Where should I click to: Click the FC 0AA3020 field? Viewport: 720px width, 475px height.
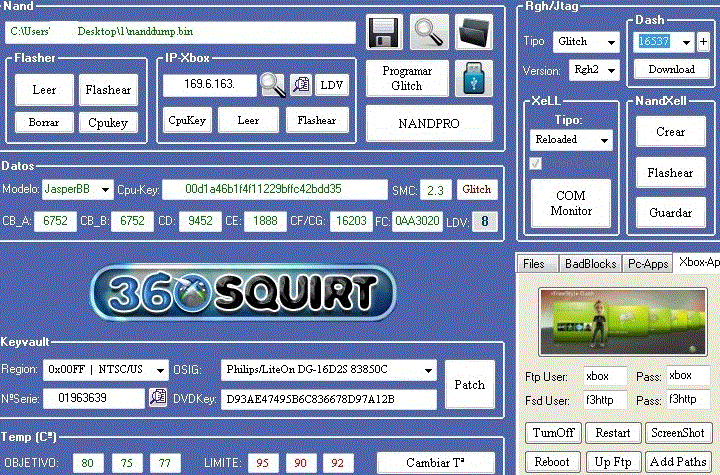417,221
